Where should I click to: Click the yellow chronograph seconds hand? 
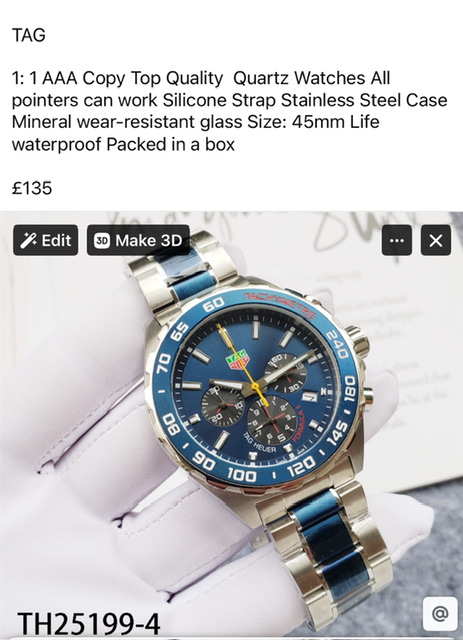pyautogui.click(x=243, y=367)
